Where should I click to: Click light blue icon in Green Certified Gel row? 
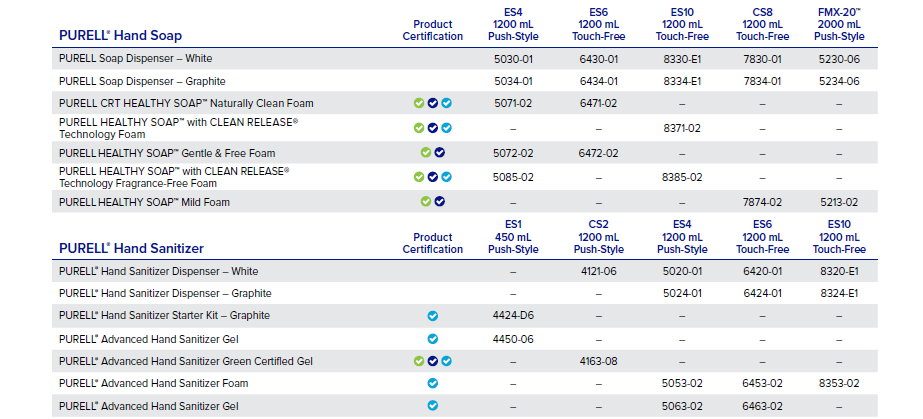pyautogui.click(x=447, y=360)
